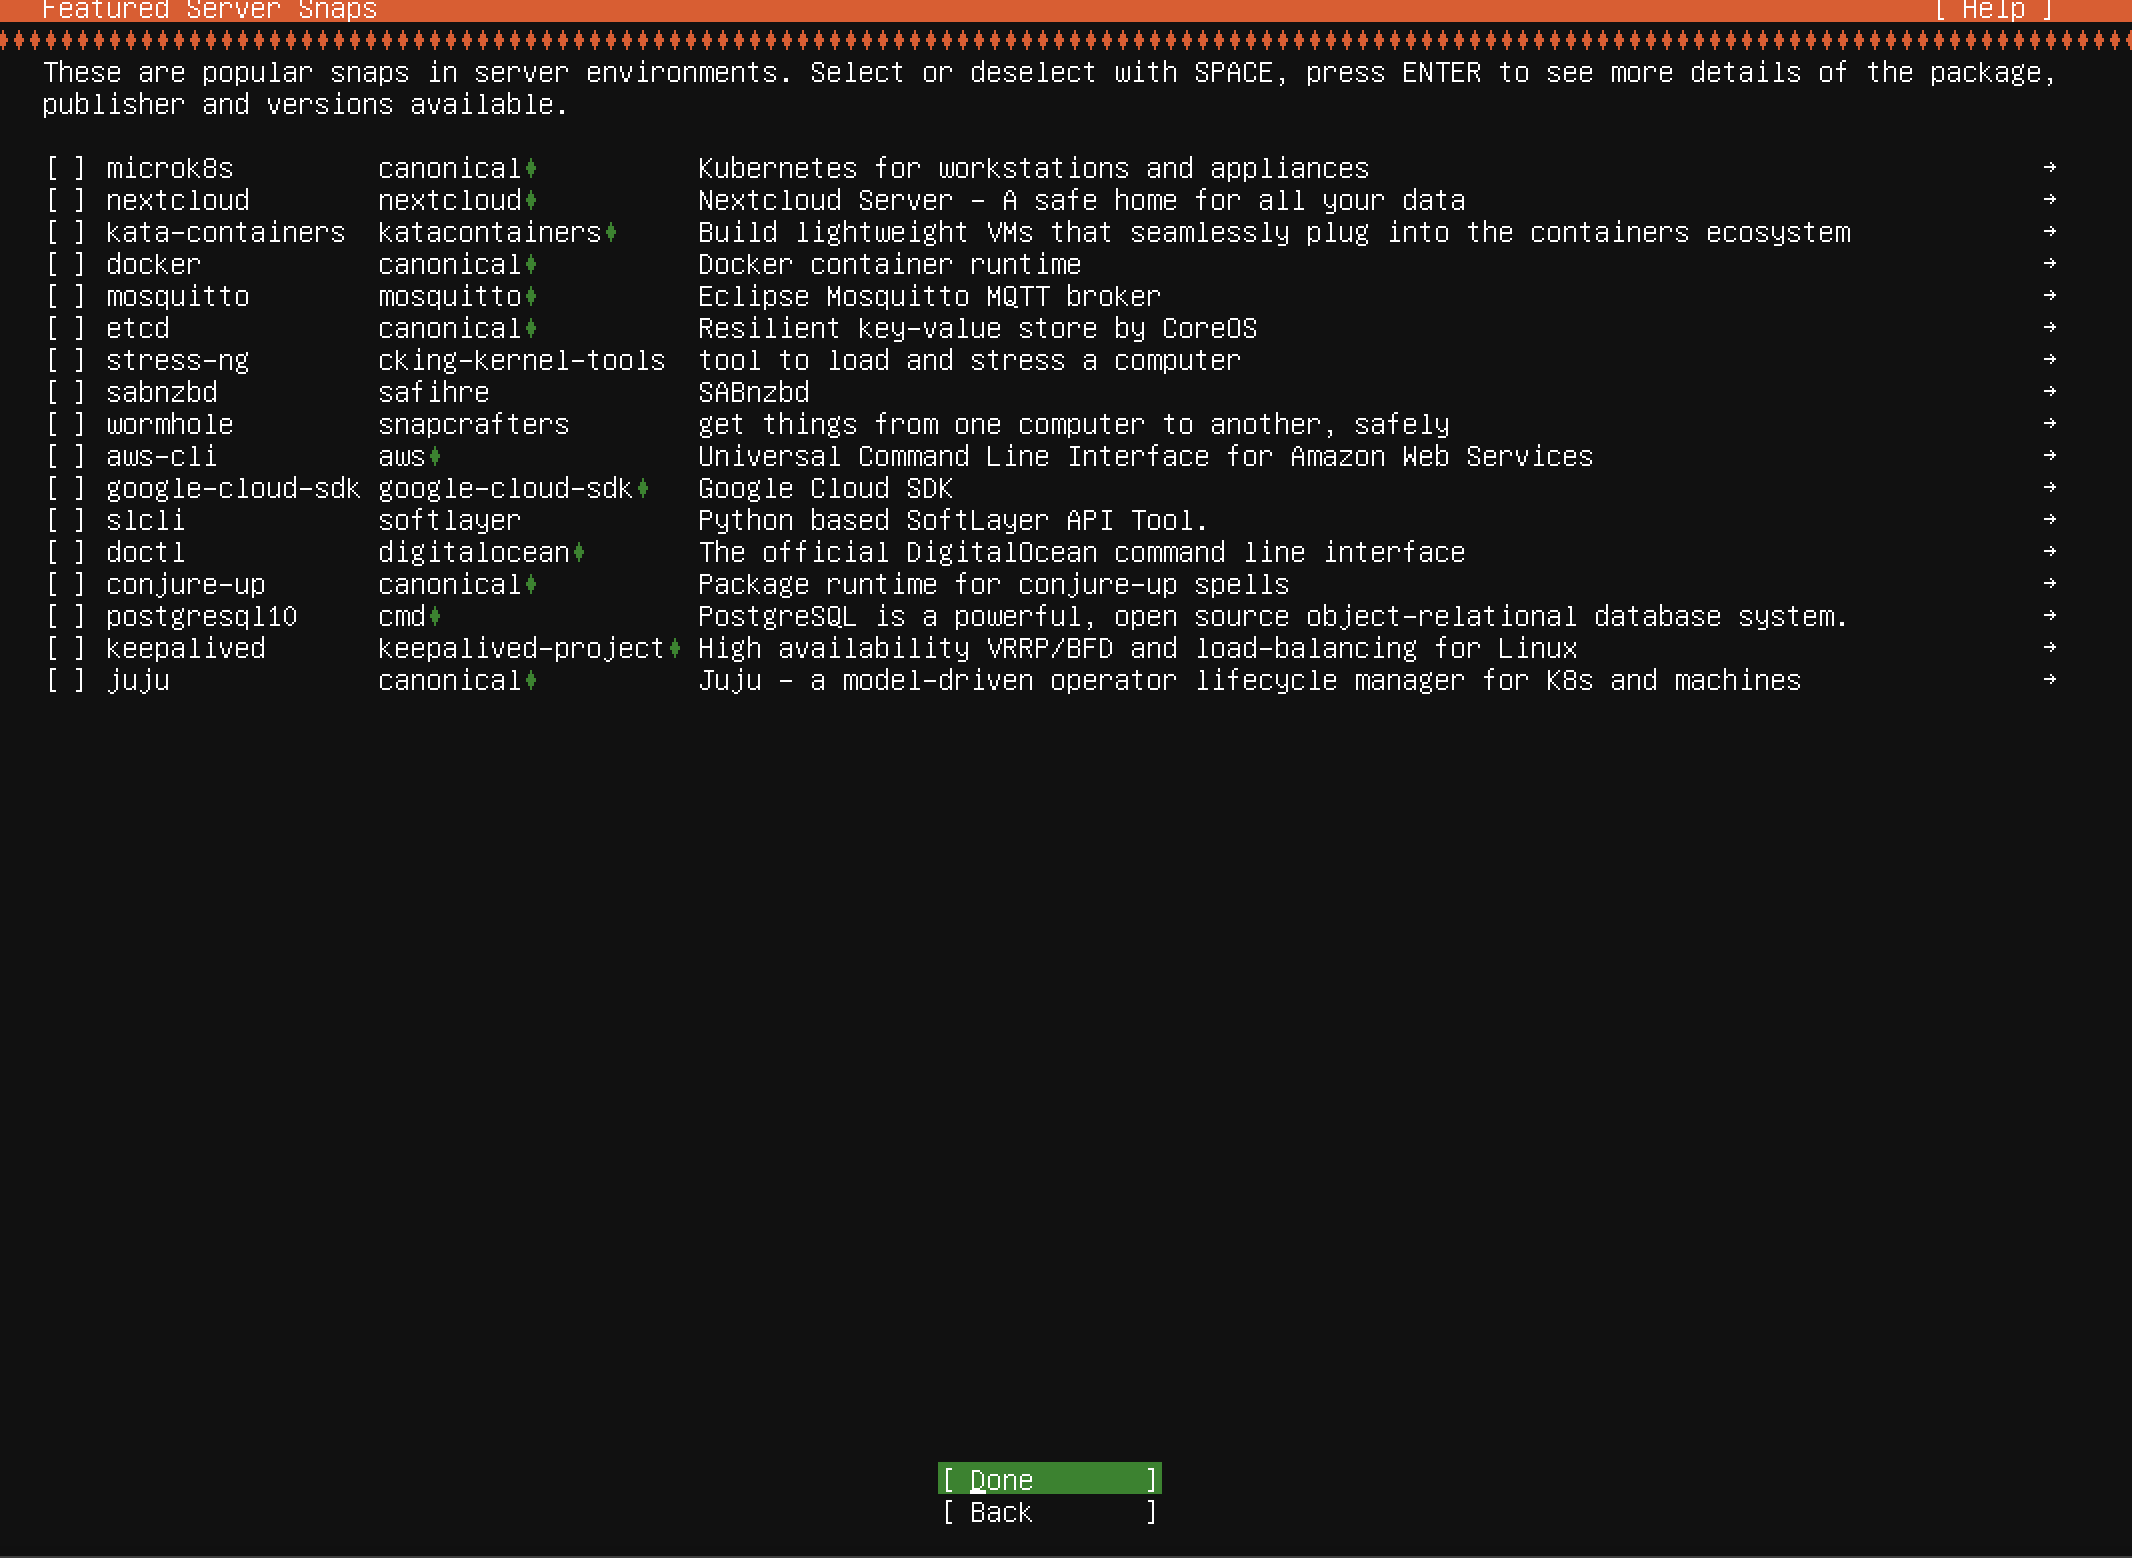2132x1558 pixels.
Task: Toggle the microk8s snap checkbox
Action: (66, 169)
